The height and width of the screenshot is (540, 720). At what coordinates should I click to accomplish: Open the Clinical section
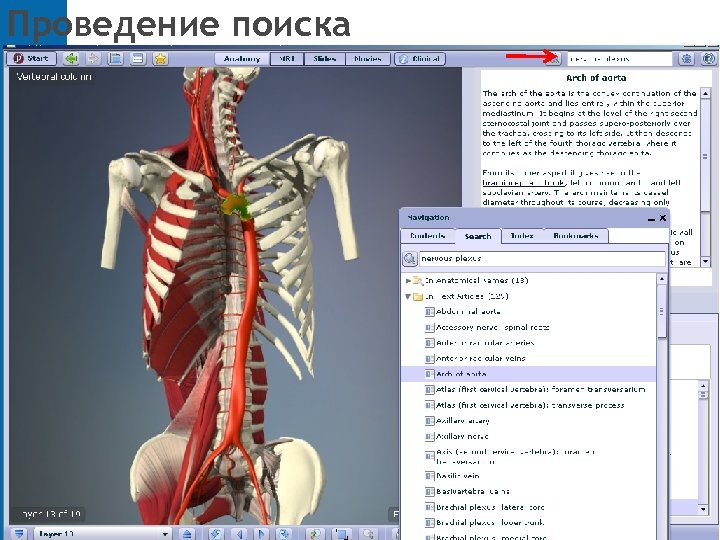[420, 59]
